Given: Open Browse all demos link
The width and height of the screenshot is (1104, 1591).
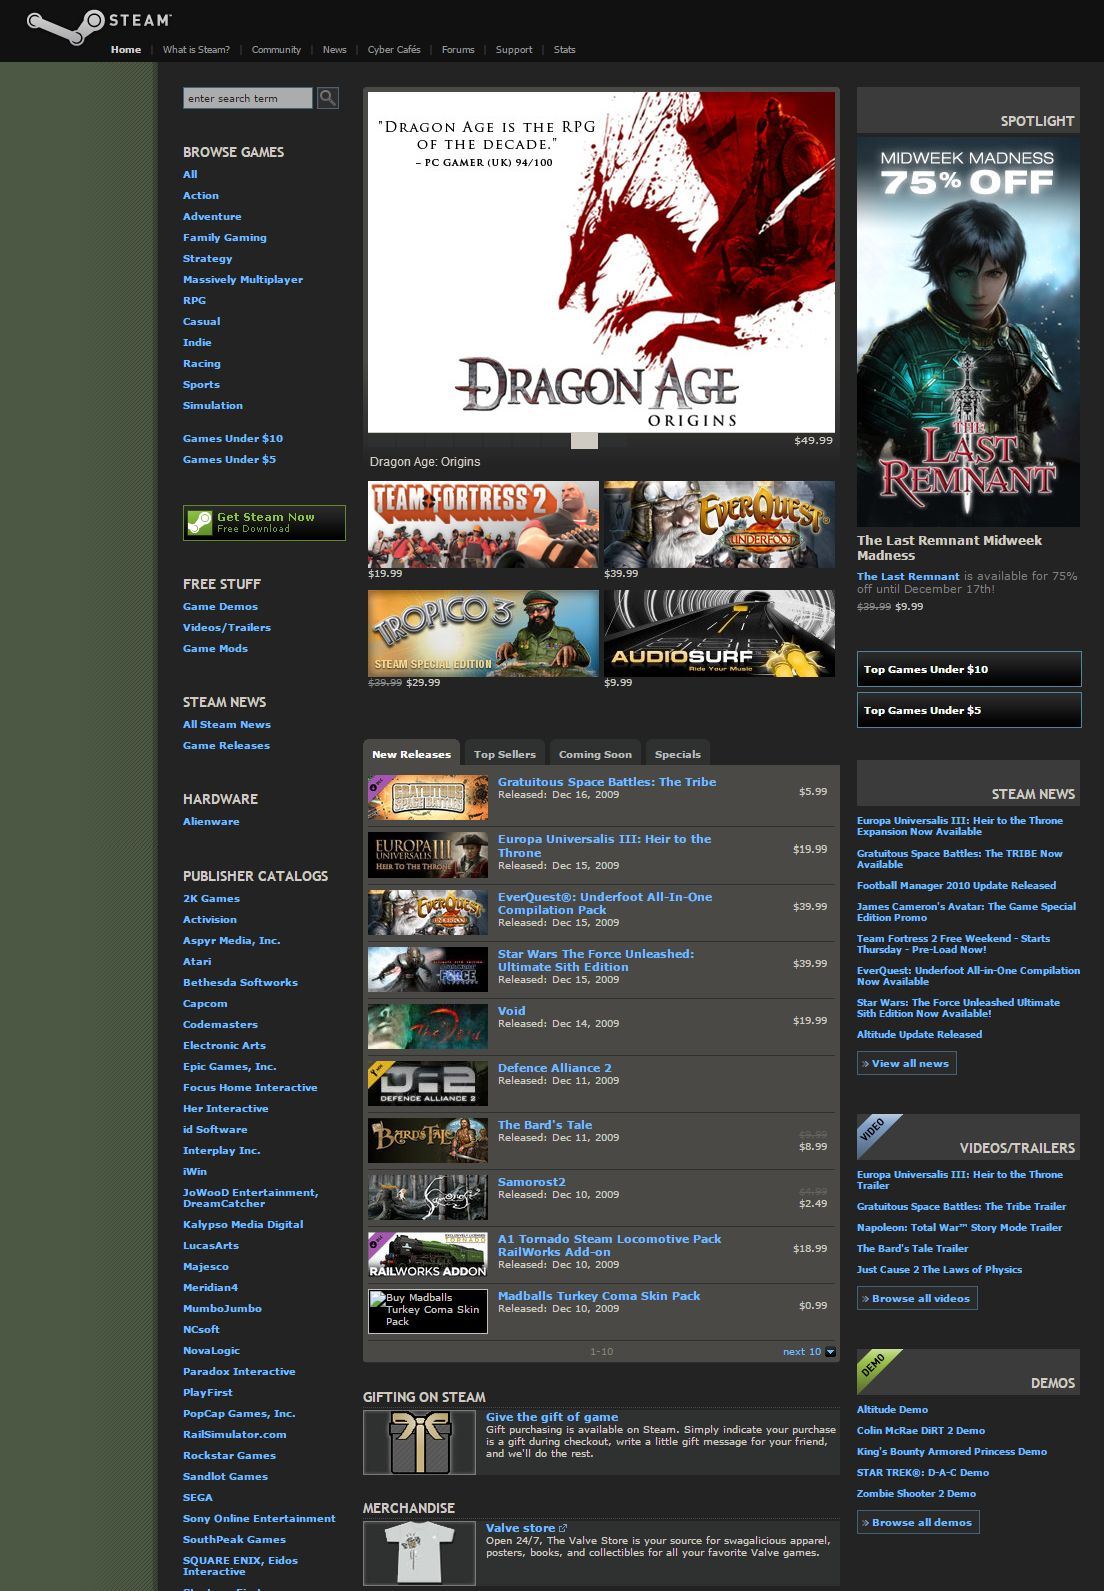Looking at the screenshot, I should (918, 1522).
